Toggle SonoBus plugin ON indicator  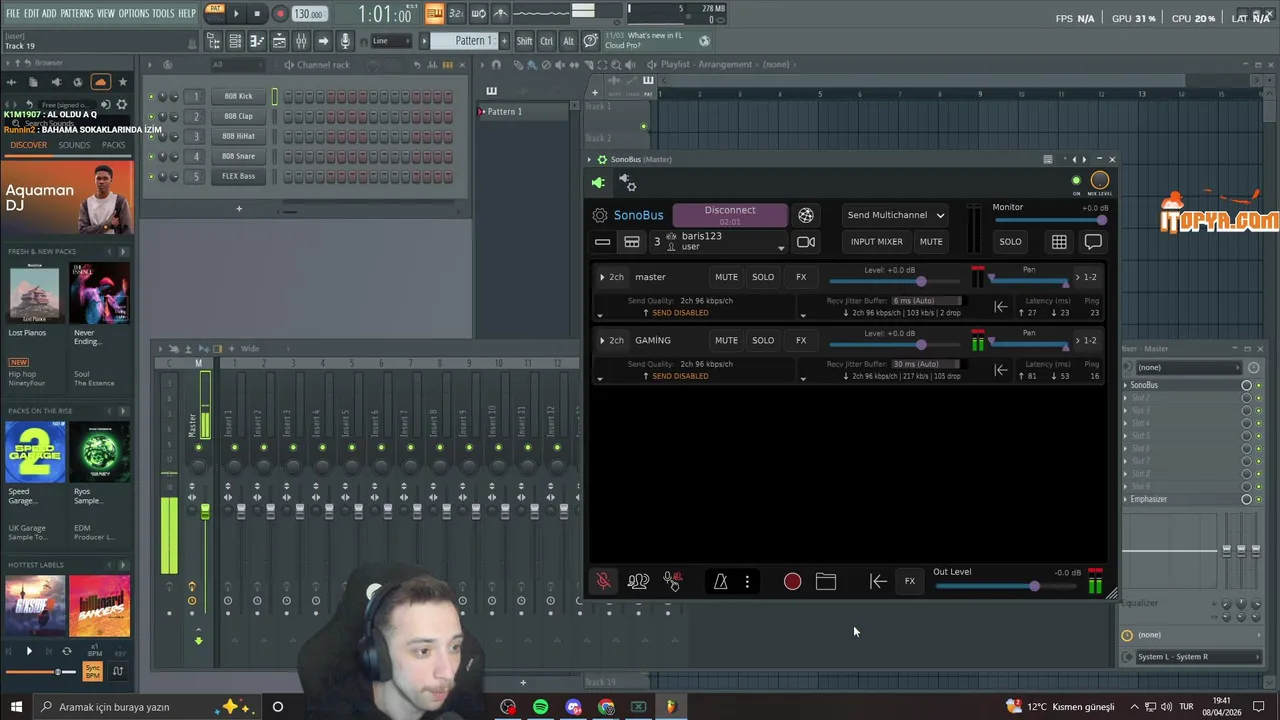point(1076,181)
